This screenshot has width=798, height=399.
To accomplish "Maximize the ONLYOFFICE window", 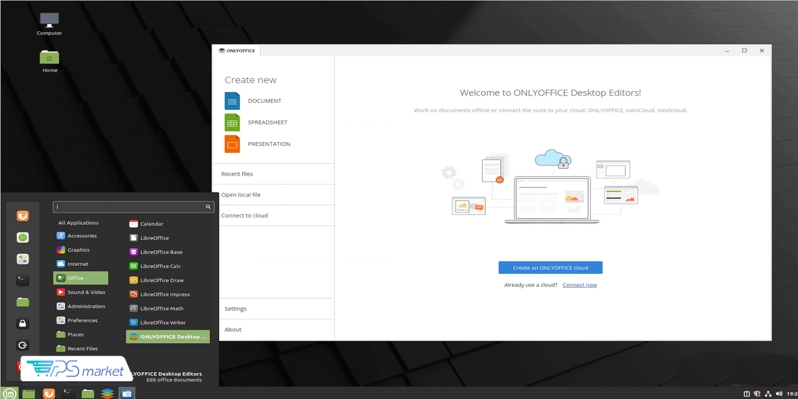I will (x=744, y=50).
